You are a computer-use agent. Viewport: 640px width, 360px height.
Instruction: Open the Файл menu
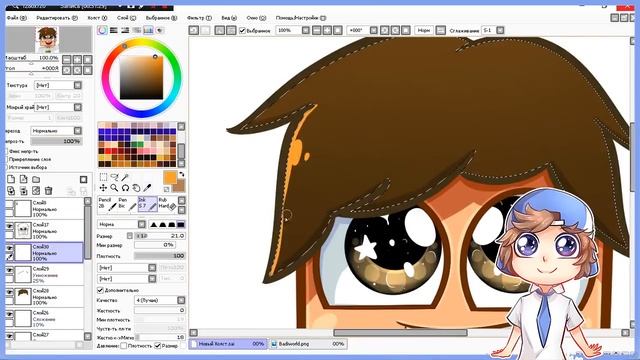point(16,18)
